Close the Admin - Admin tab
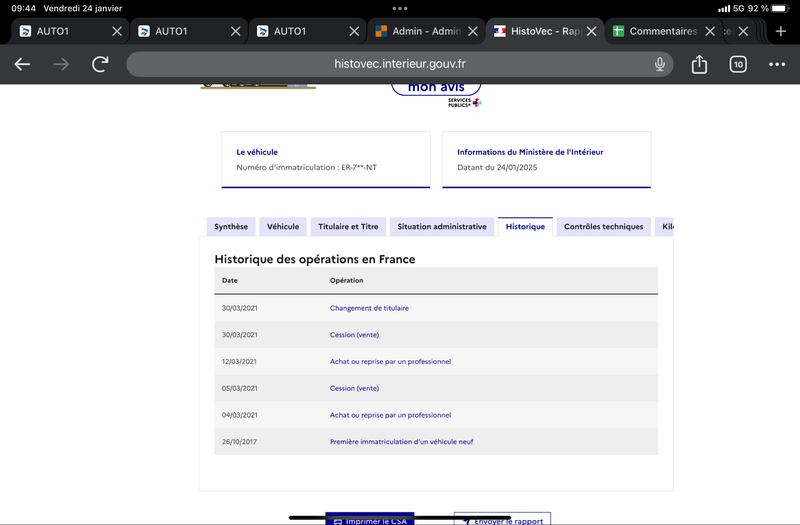This screenshot has height=525, width=800. pyautogui.click(x=473, y=31)
